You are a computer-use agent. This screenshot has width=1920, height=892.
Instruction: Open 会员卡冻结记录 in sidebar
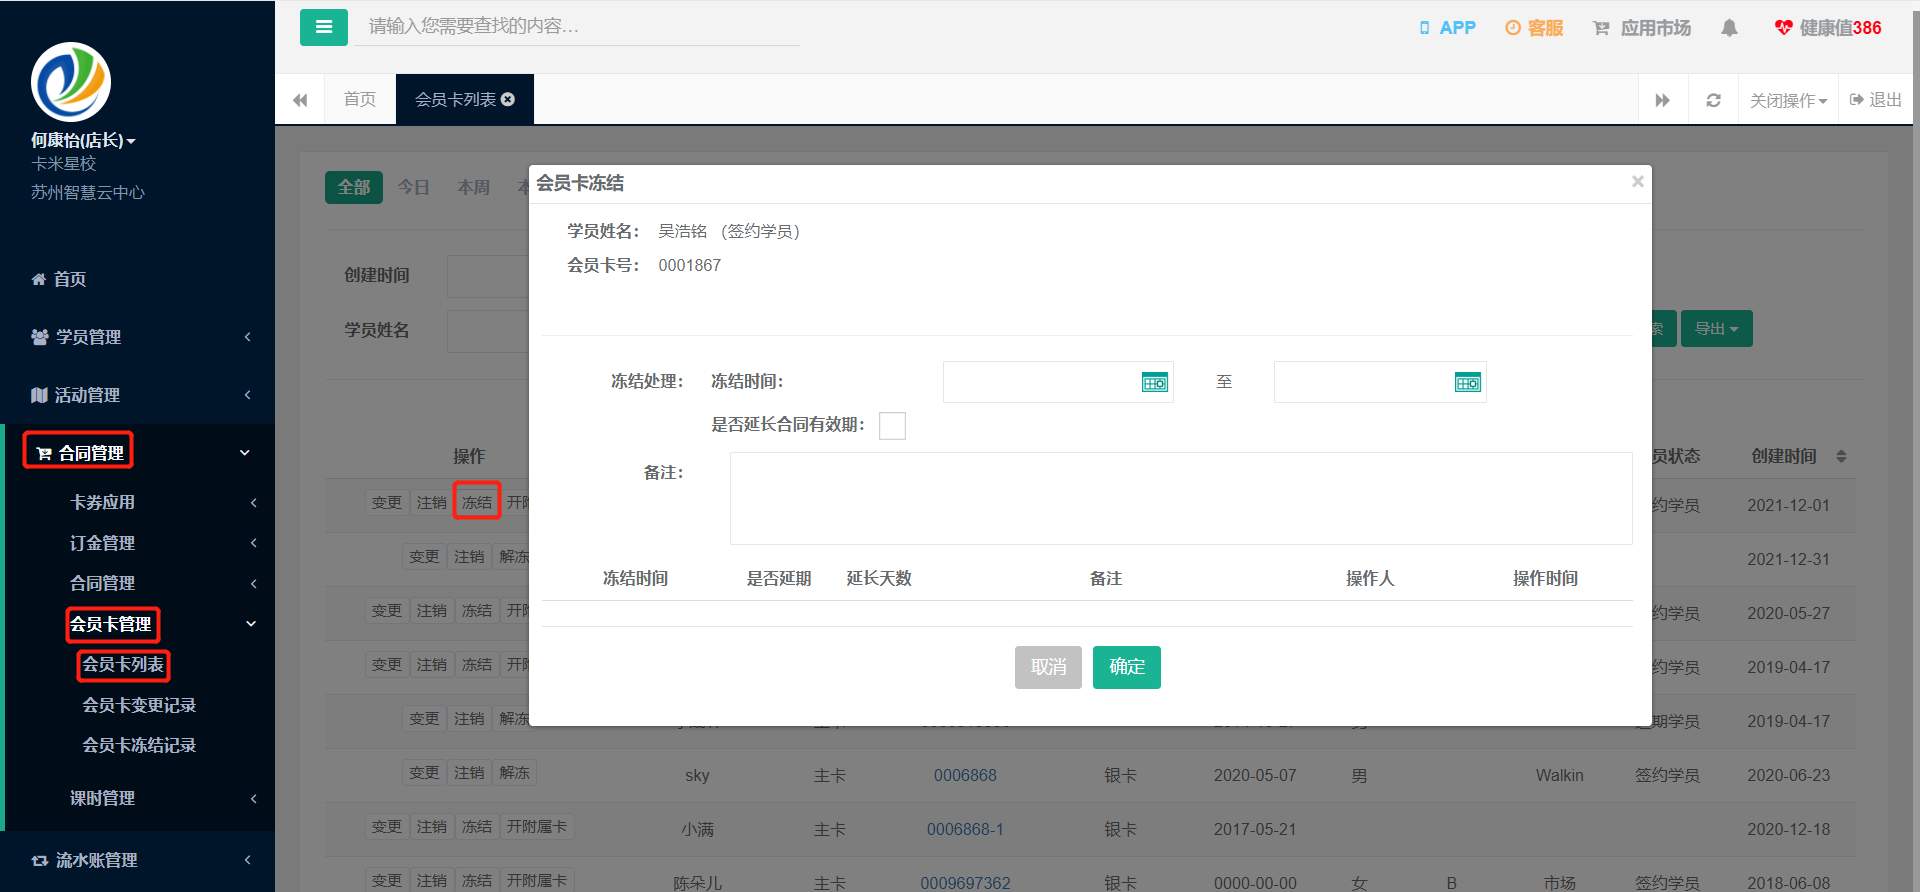point(139,745)
